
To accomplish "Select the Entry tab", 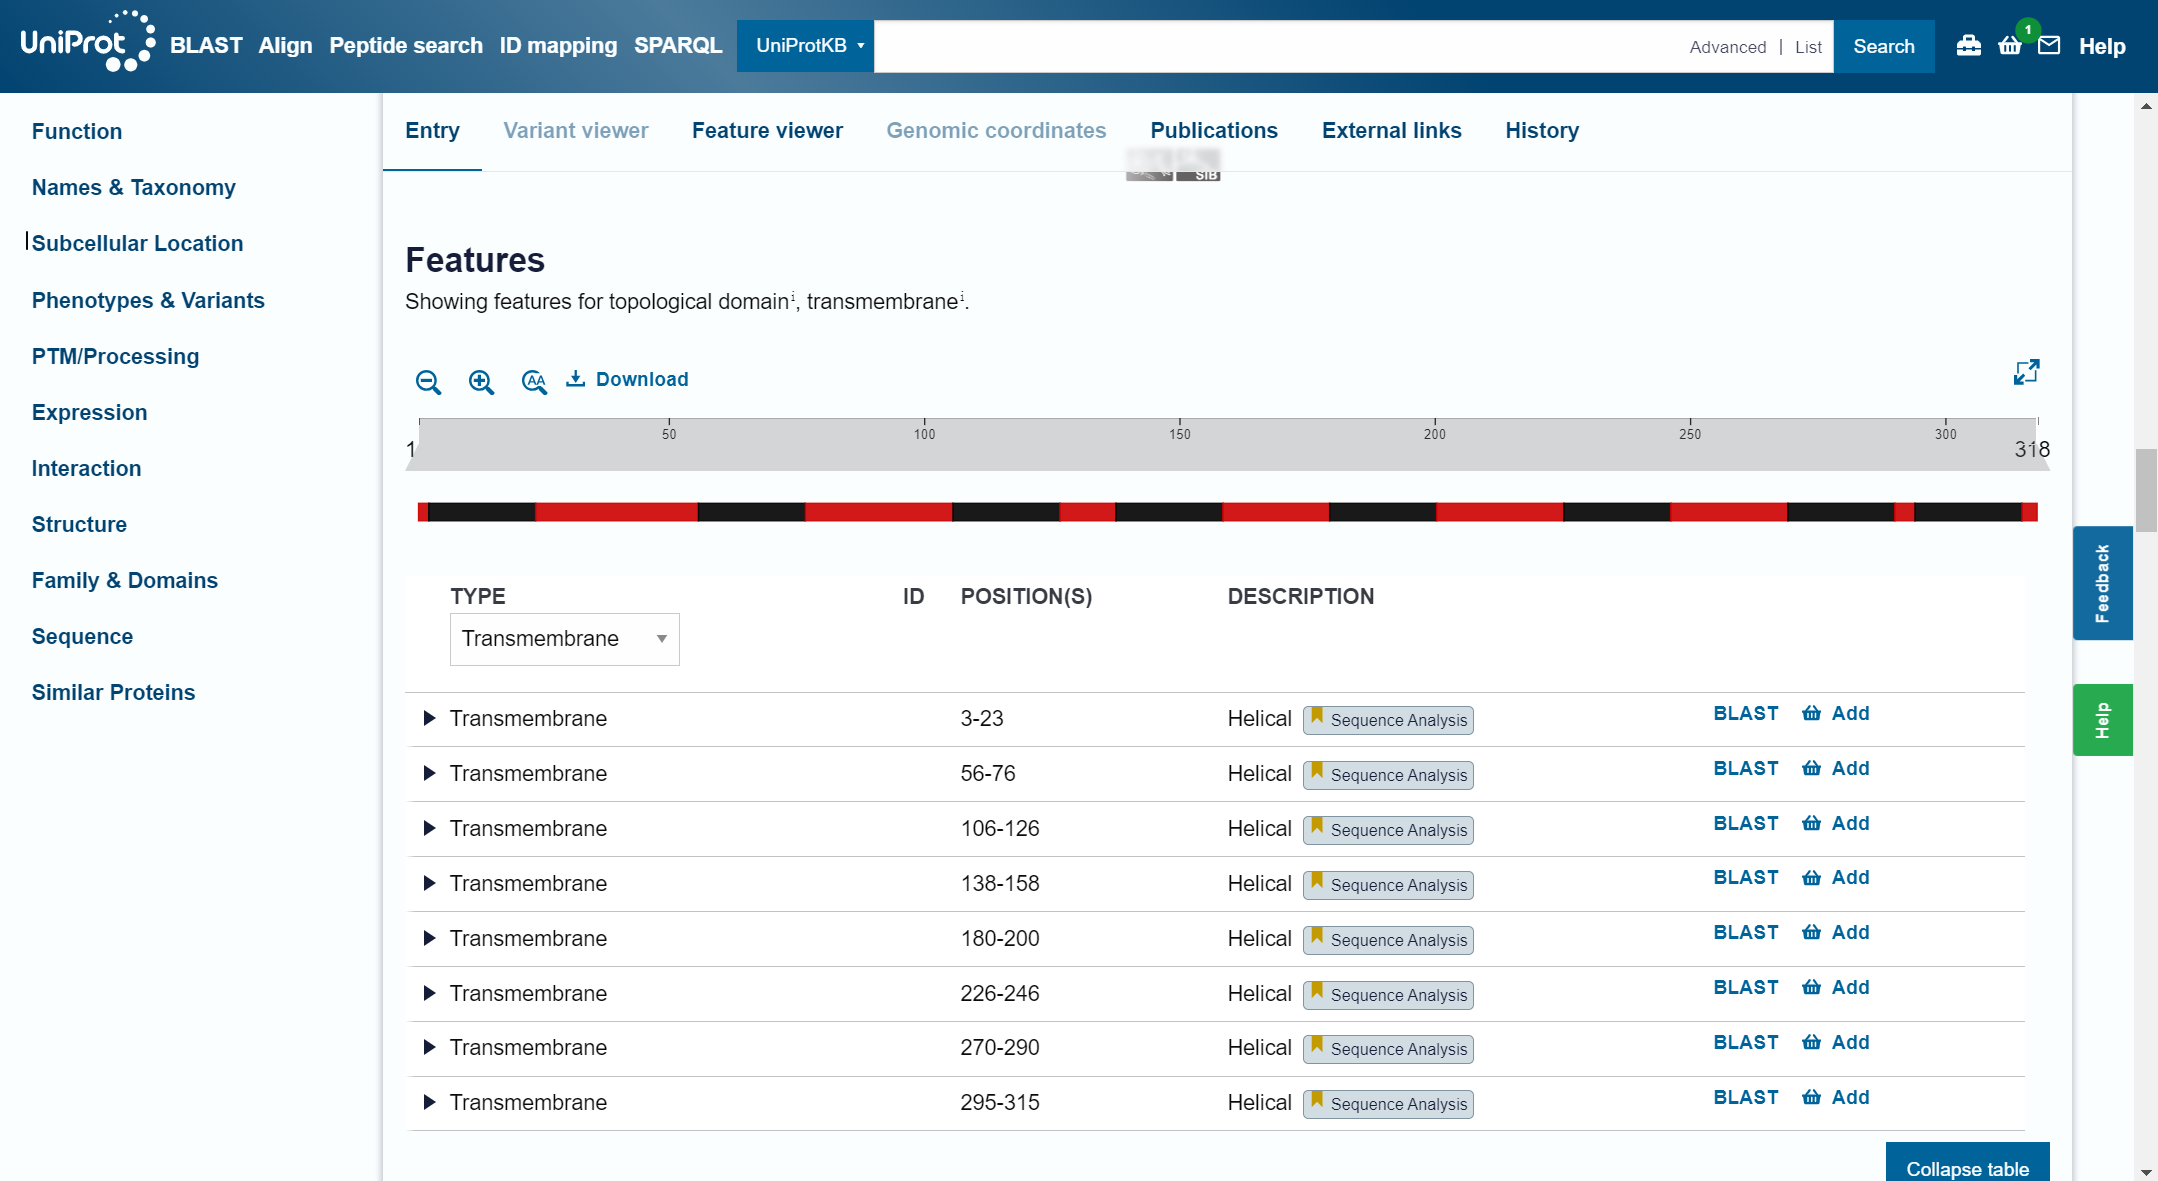I will [432, 131].
